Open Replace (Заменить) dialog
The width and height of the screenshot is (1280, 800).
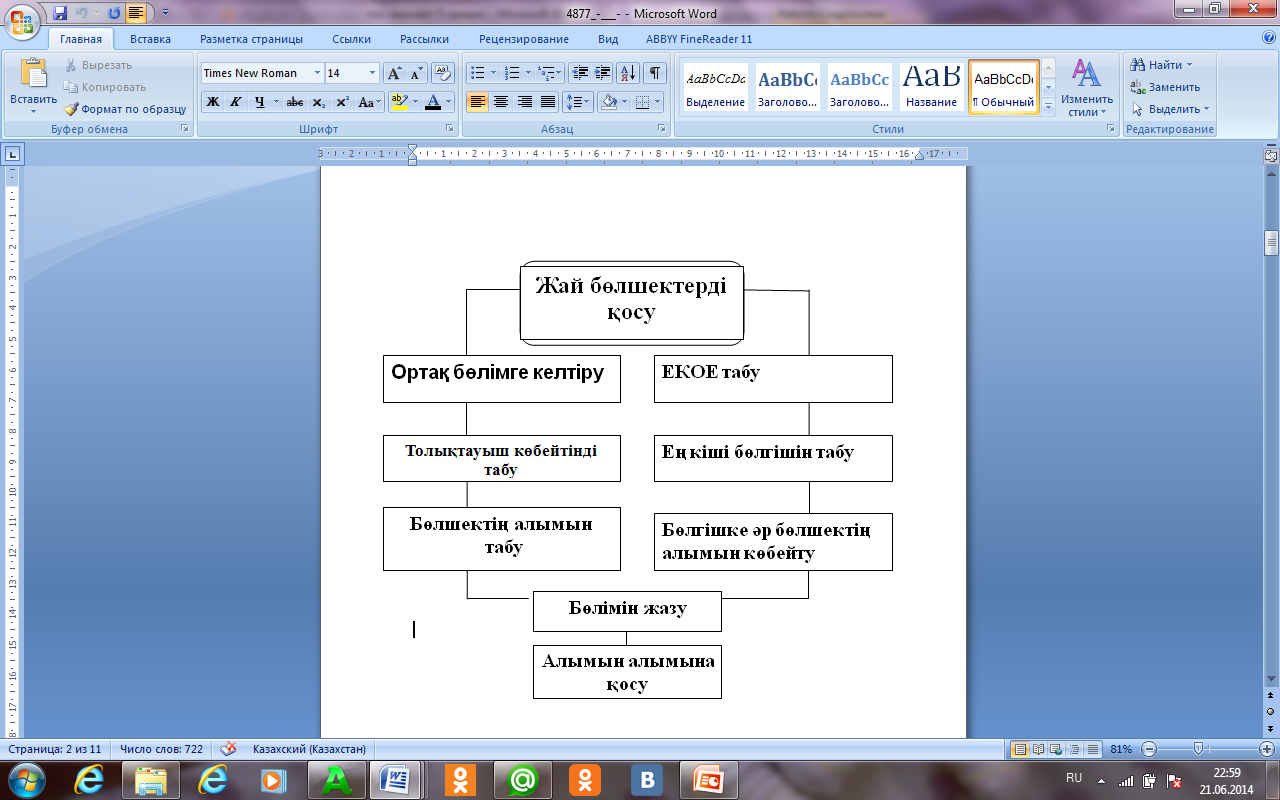(1165, 87)
